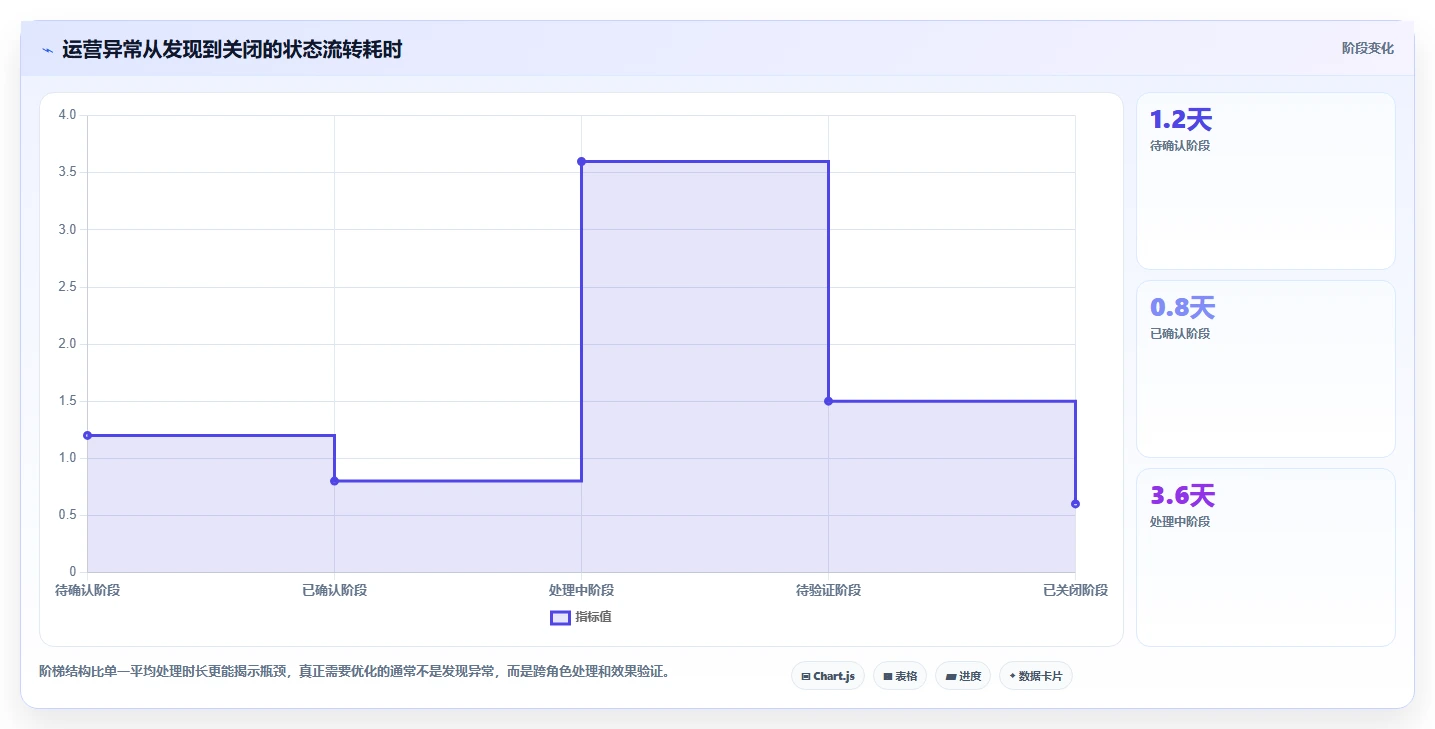Click the 1.2天 value text

coord(1181,120)
